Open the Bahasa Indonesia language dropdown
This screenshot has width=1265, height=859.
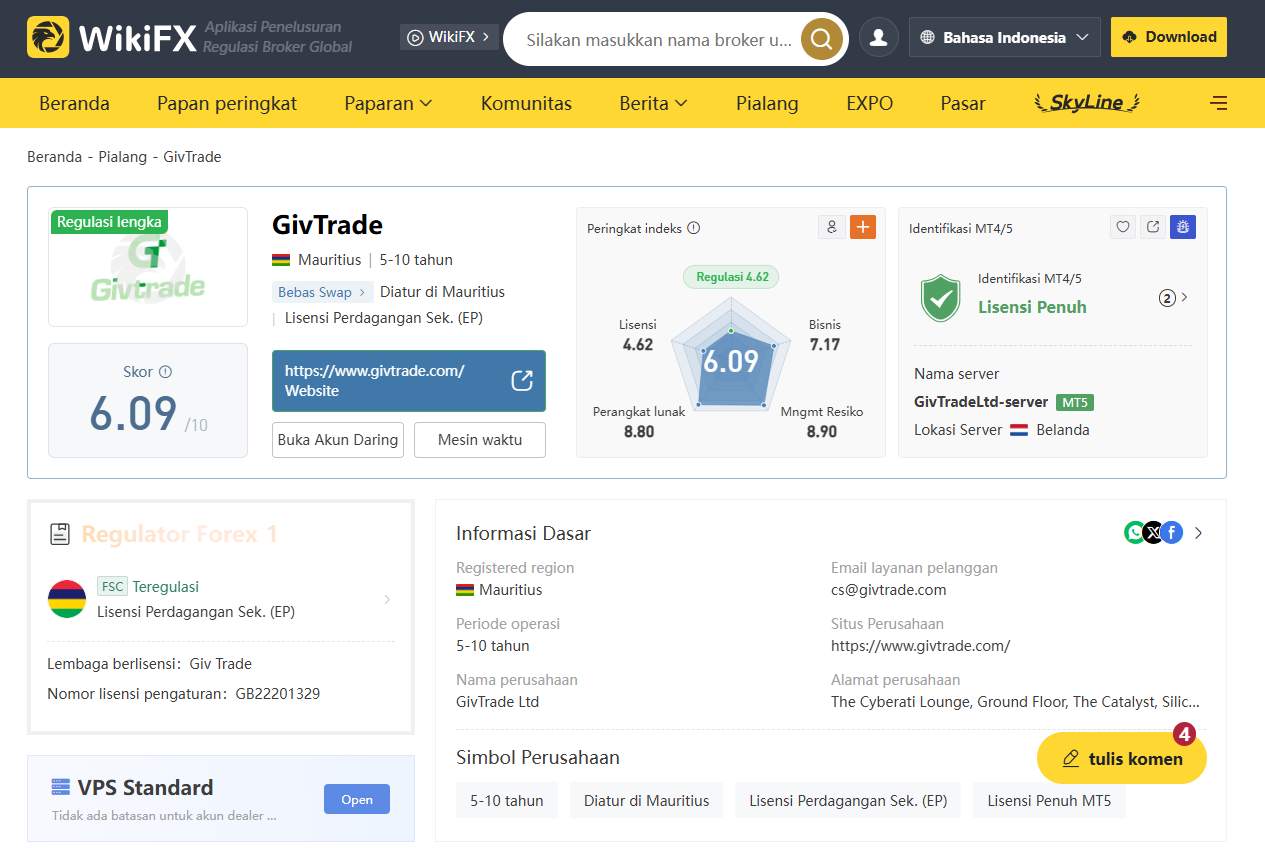point(1003,36)
